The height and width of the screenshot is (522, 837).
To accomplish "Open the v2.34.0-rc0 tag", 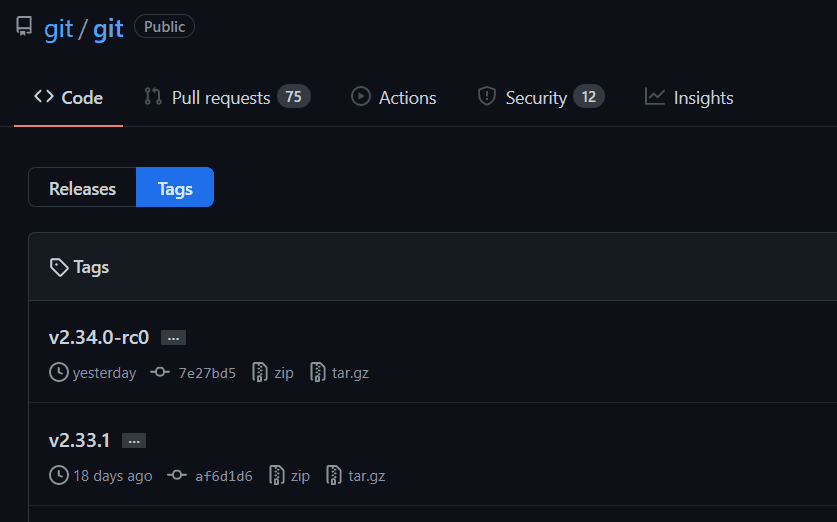I will [99, 337].
